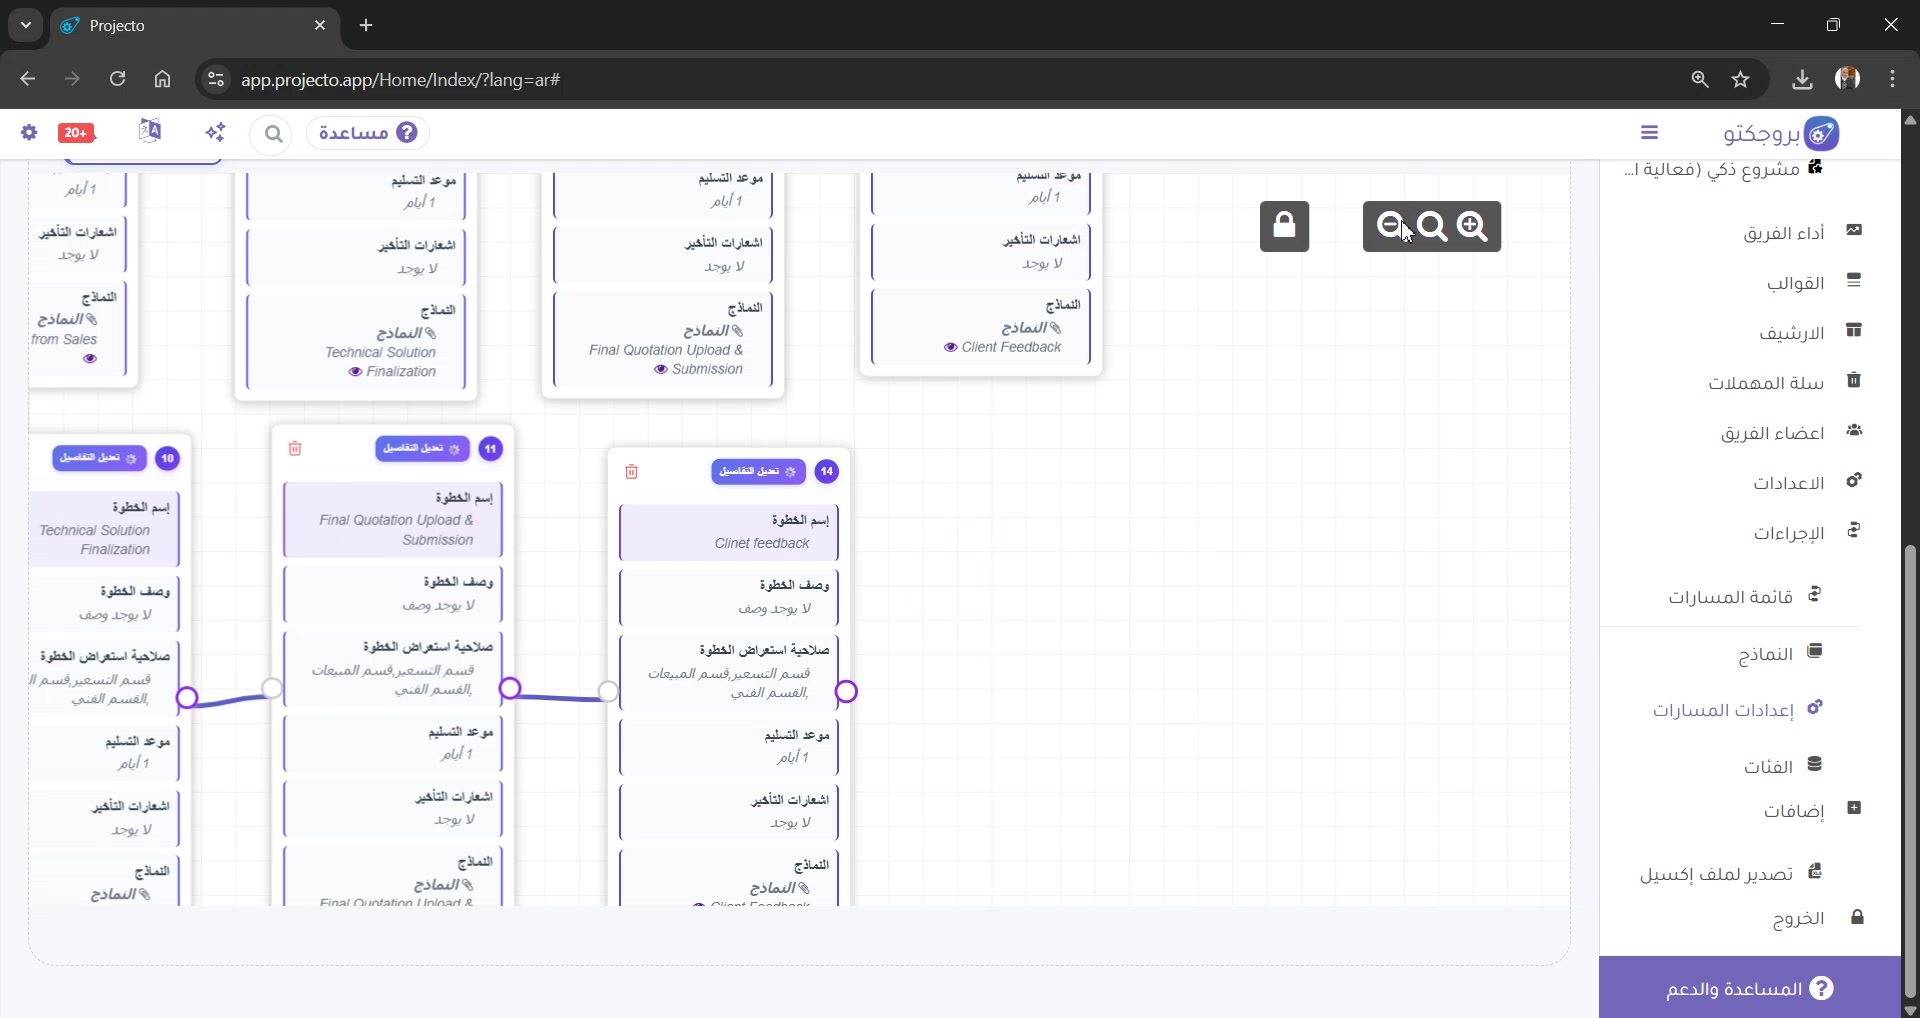1920x1018 pixels.
Task: Open the translate language icon
Action: (x=150, y=131)
